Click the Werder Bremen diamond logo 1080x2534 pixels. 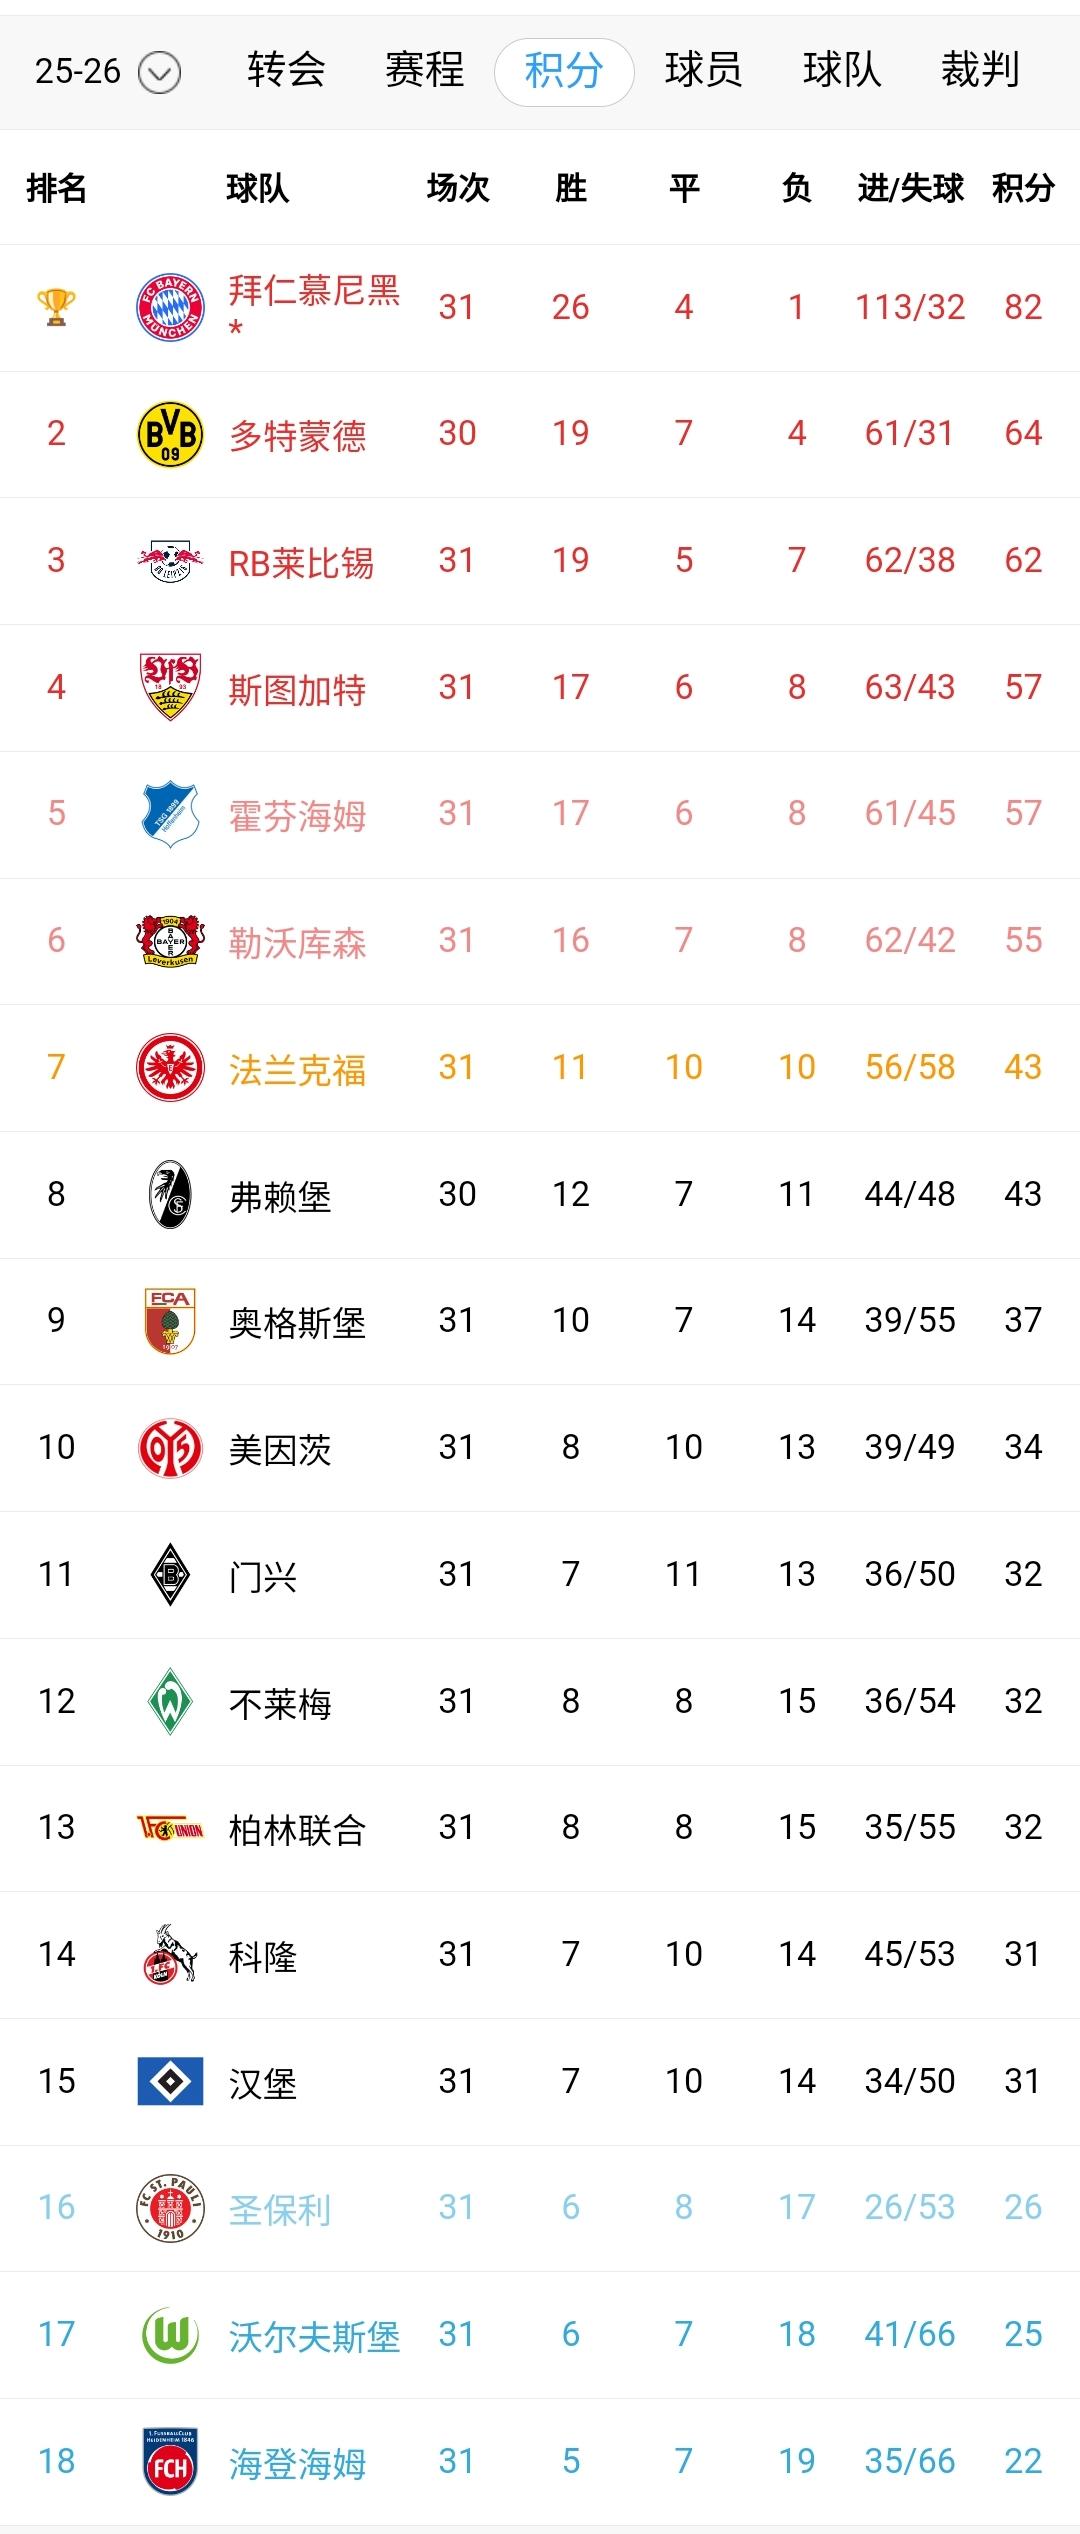click(170, 1701)
